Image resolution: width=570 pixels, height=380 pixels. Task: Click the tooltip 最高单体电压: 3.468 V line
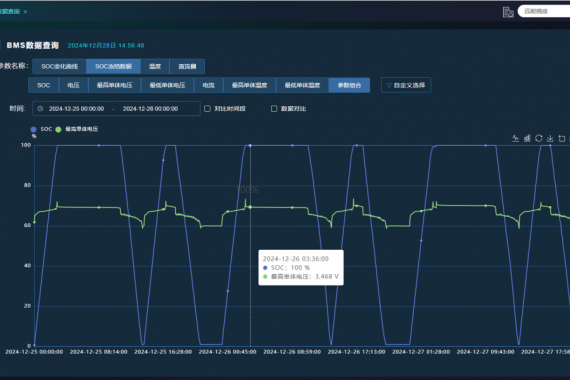(x=301, y=277)
